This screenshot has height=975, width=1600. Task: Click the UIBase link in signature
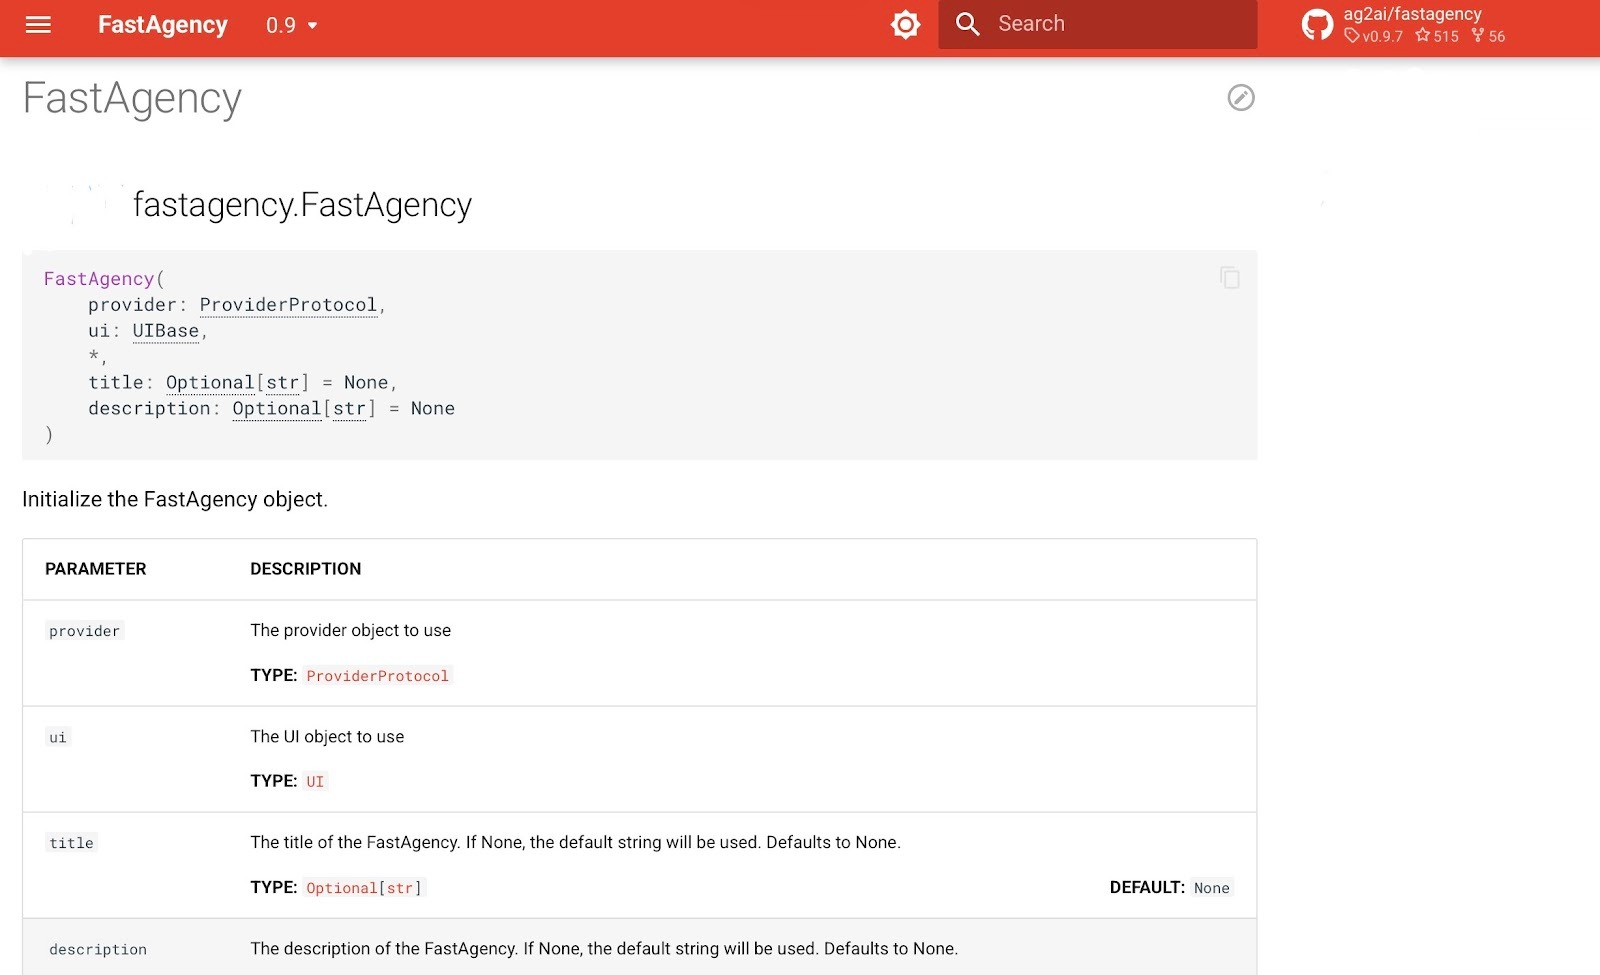click(x=166, y=331)
